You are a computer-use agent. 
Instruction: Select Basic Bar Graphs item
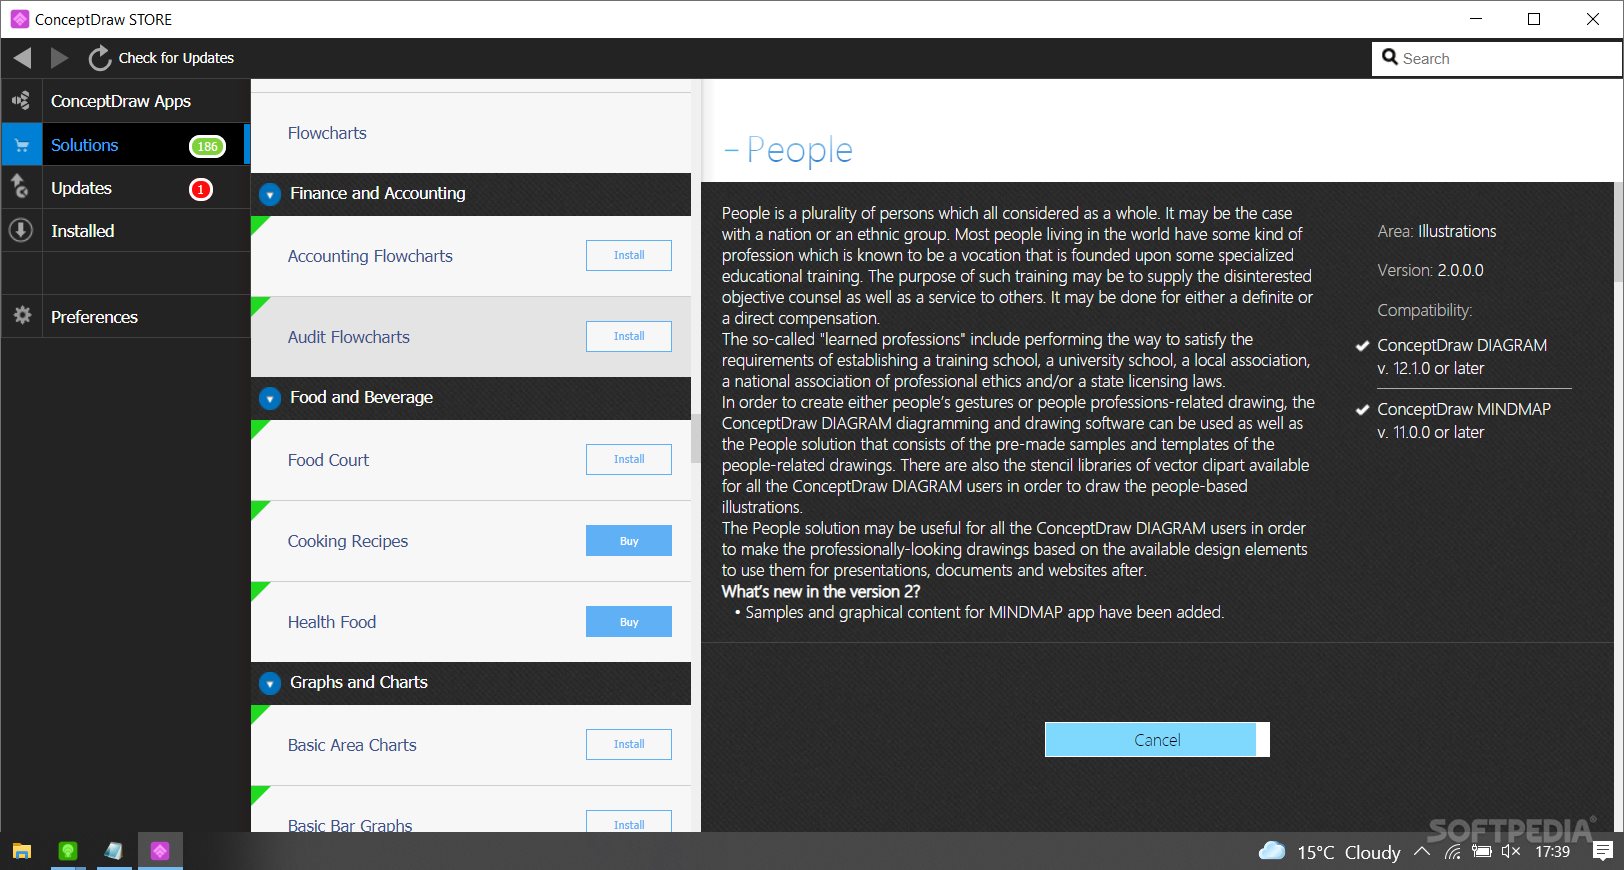350,825
